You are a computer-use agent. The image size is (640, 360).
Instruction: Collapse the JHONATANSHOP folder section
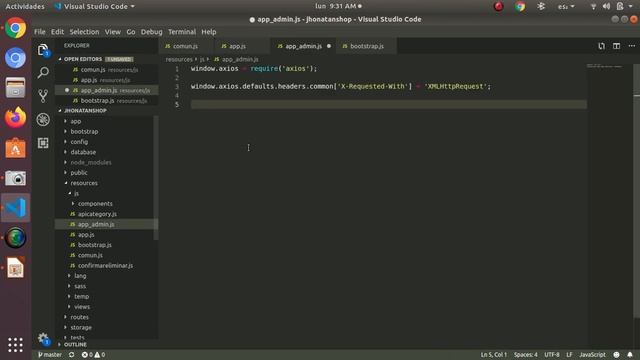click(85, 111)
